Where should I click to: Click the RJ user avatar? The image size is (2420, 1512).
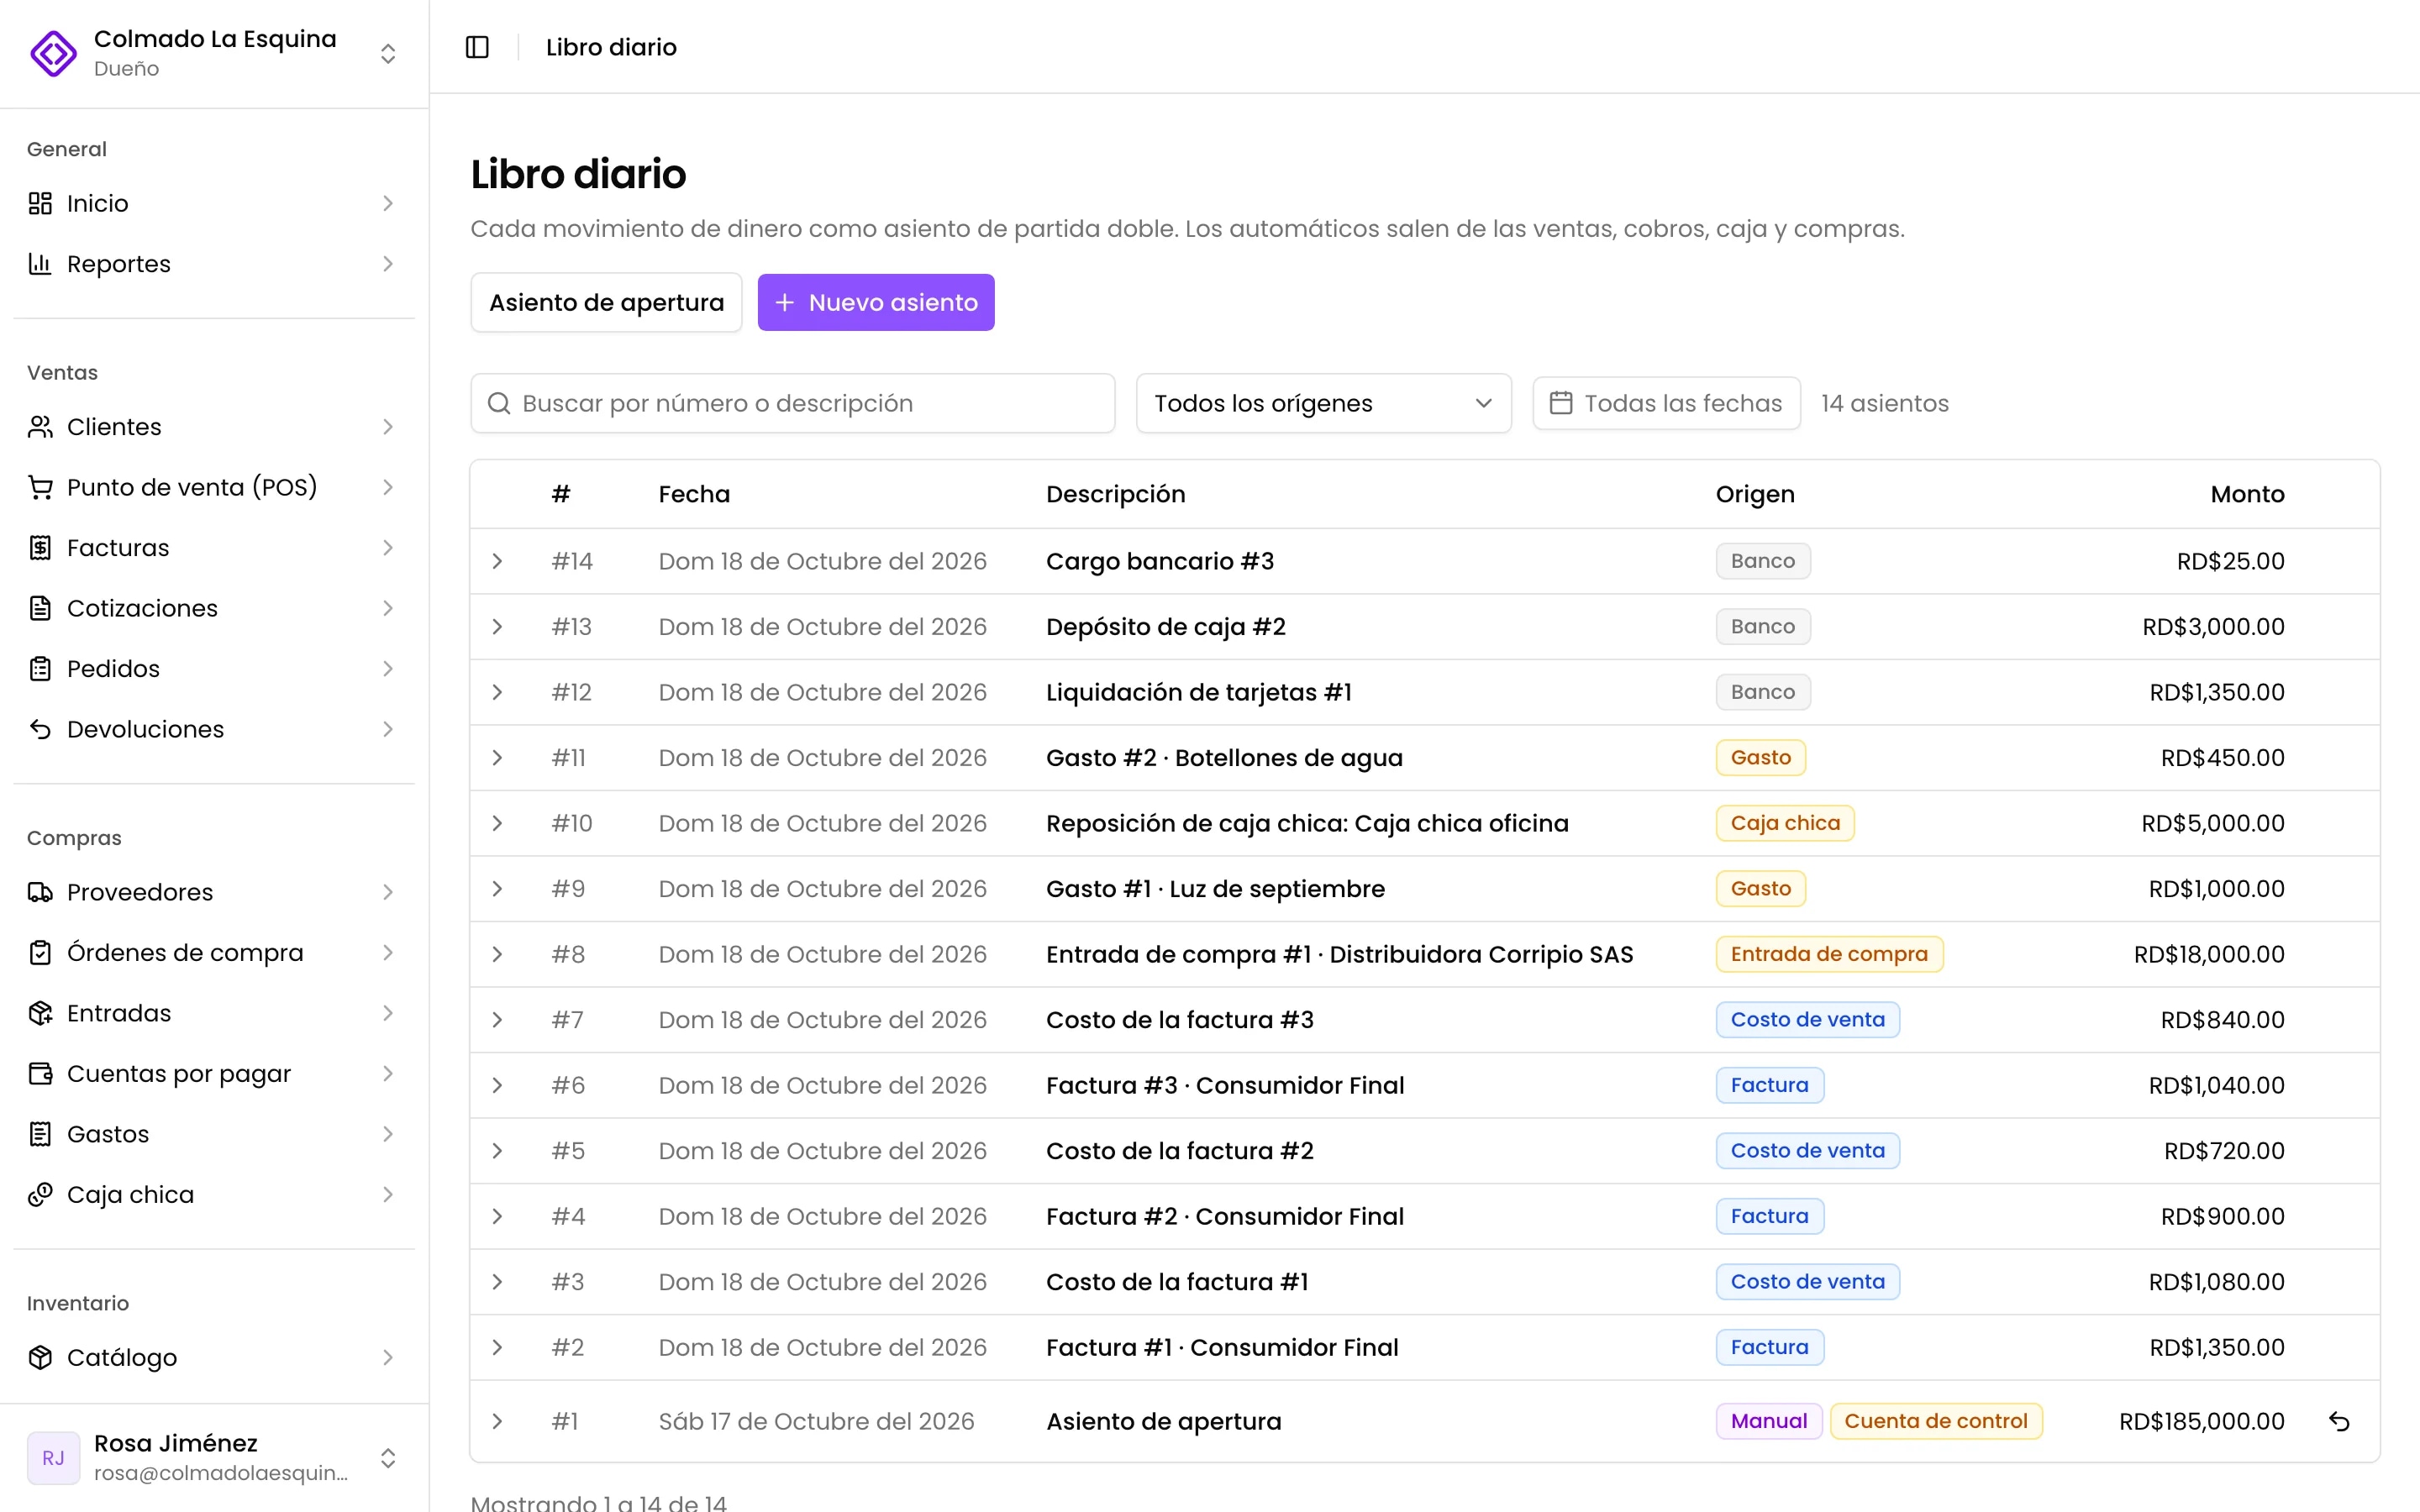click(x=53, y=1458)
